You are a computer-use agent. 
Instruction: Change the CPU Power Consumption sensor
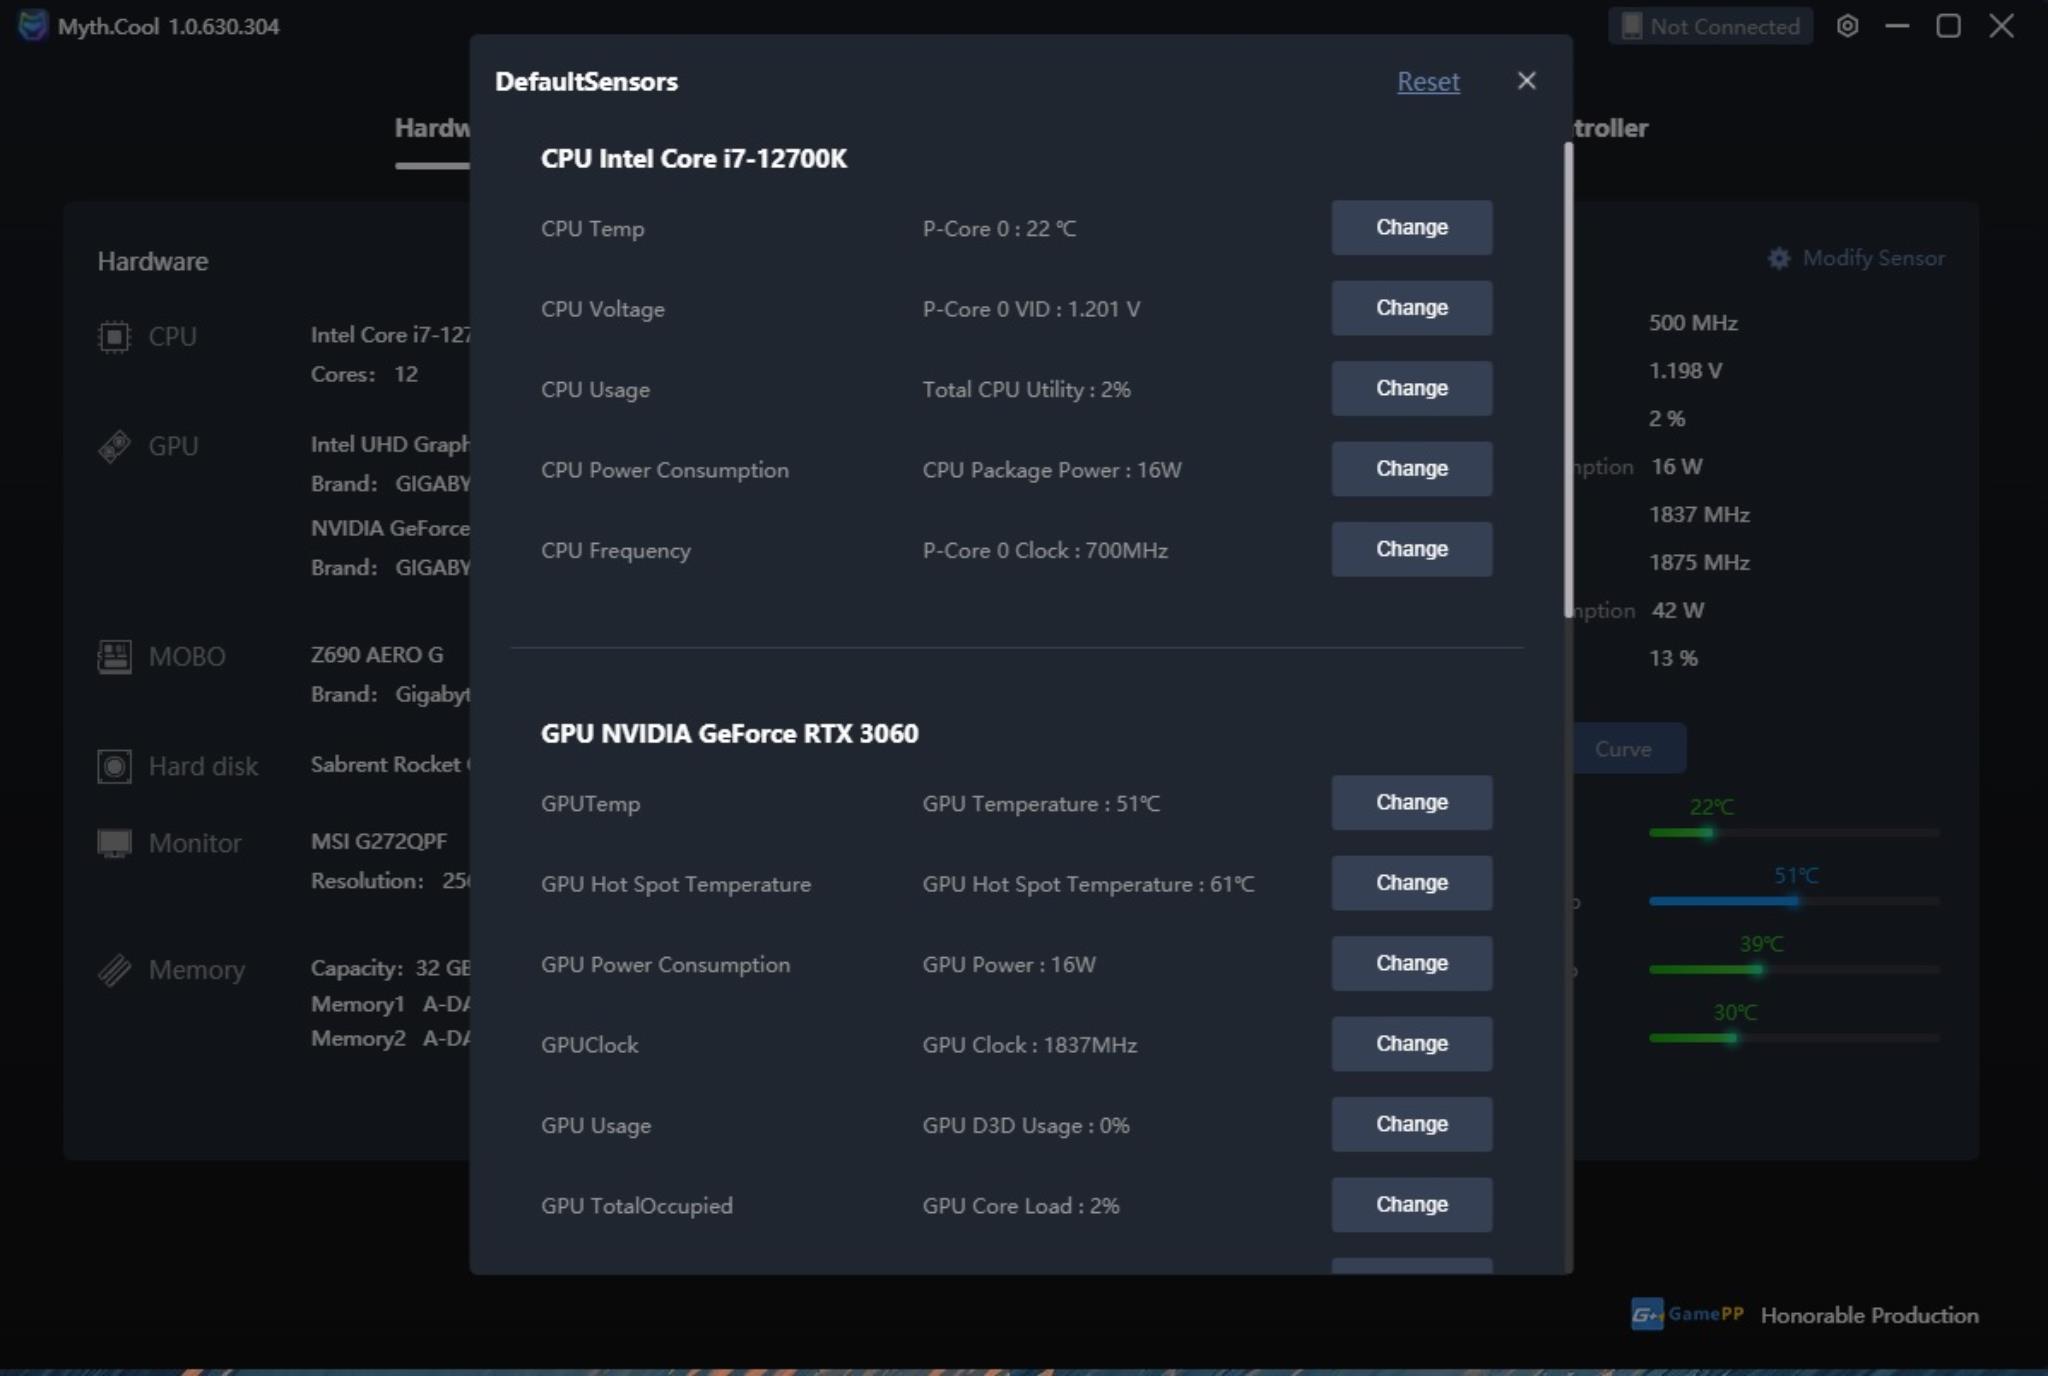pyautogui.click(x=1411, y=469)
